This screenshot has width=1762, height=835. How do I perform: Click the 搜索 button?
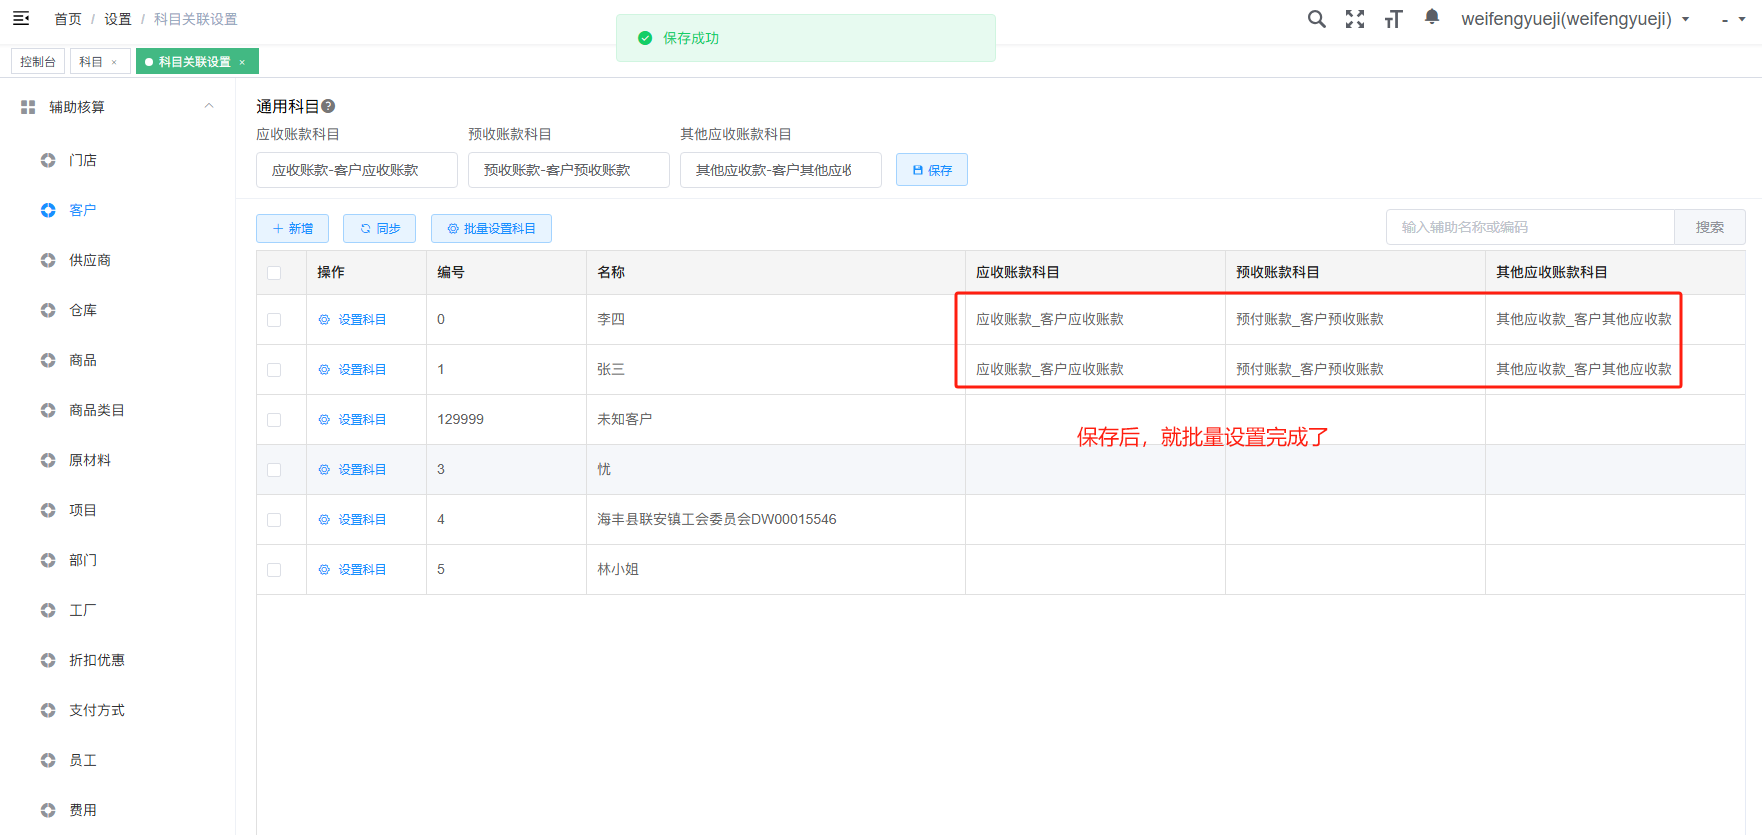tap(1710, 227)
